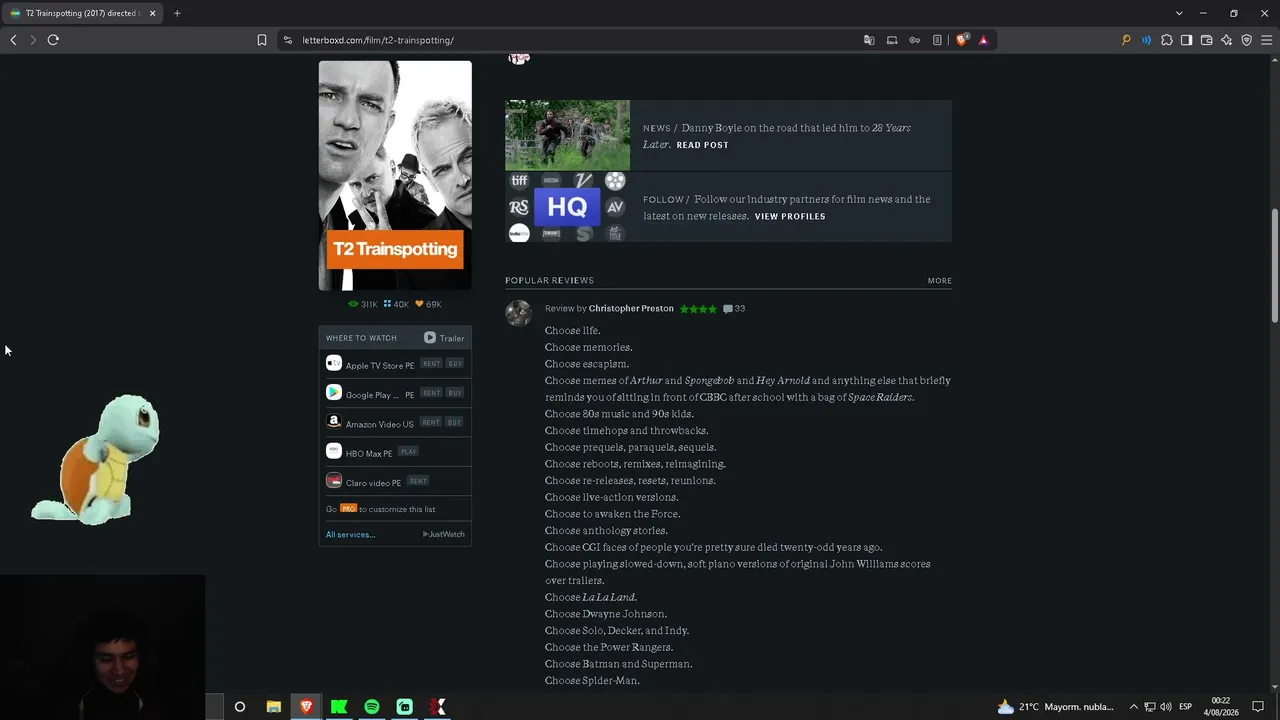The width and height of the screenshot is (1280, 720).
Task: Click the page vertical scrollbar thumb
Action: click(1274, 265)
